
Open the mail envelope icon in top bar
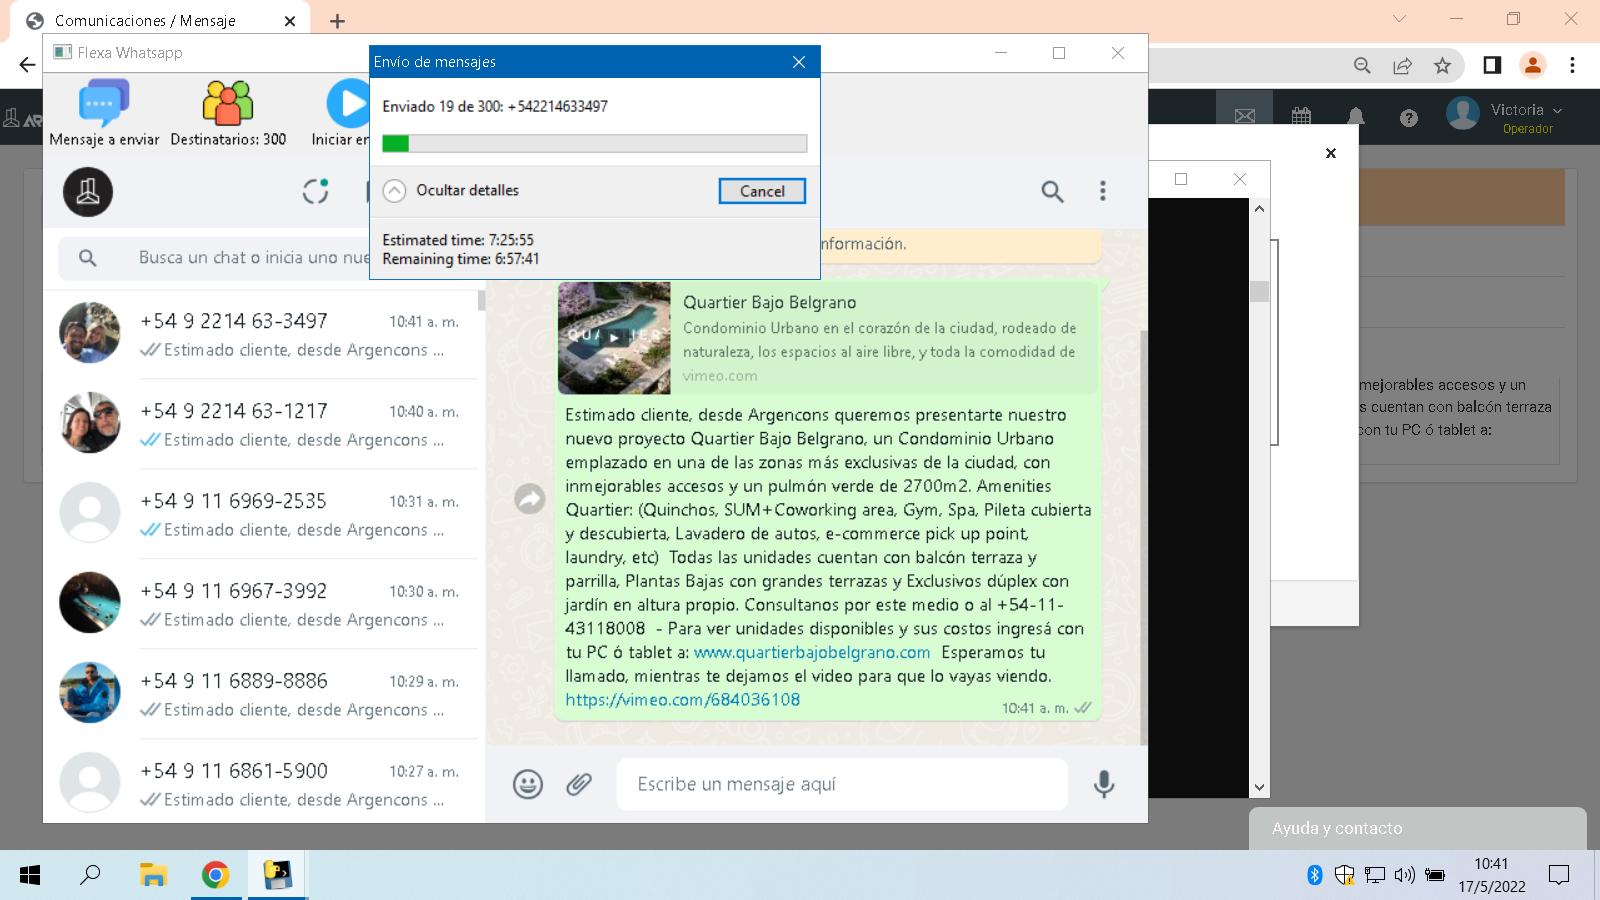tap(1245, 116)
